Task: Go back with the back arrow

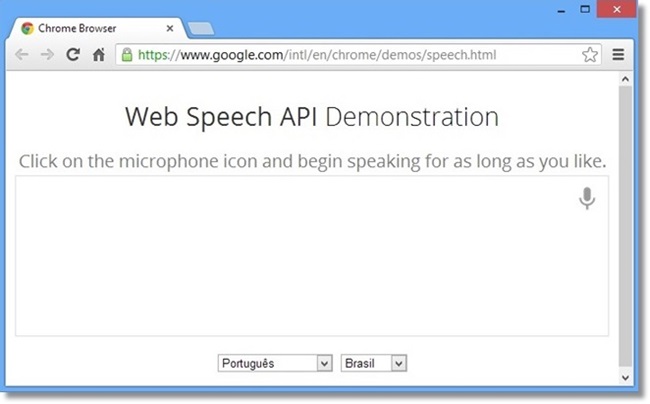Action: click(21, 54)
